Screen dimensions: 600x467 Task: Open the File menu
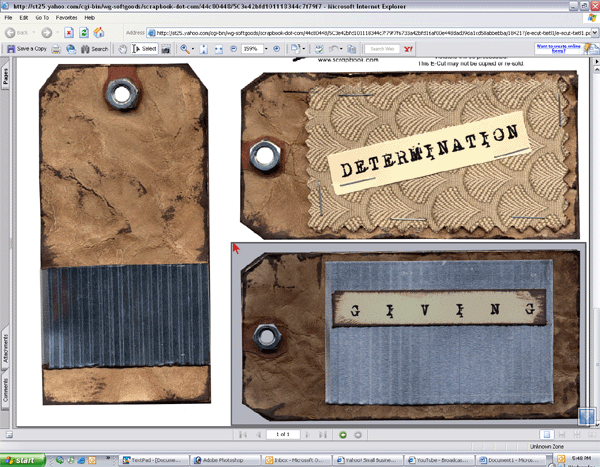pos(10,17)
